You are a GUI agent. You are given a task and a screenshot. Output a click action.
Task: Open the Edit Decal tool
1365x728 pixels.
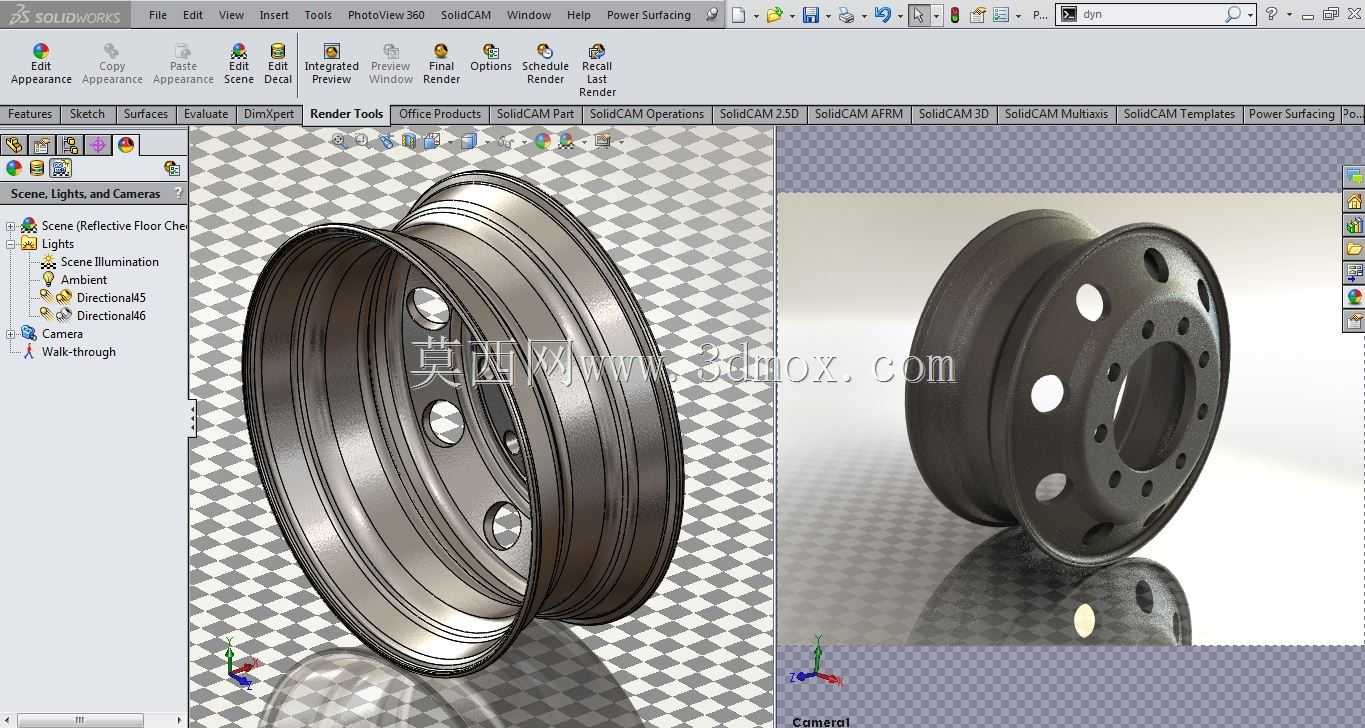(x=278, y=64)
